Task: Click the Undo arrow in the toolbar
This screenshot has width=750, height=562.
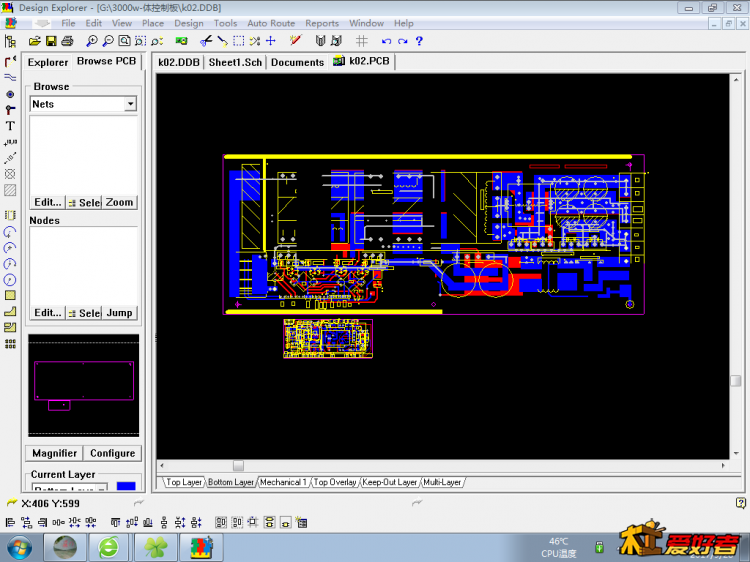Action: tap(387, 41)
